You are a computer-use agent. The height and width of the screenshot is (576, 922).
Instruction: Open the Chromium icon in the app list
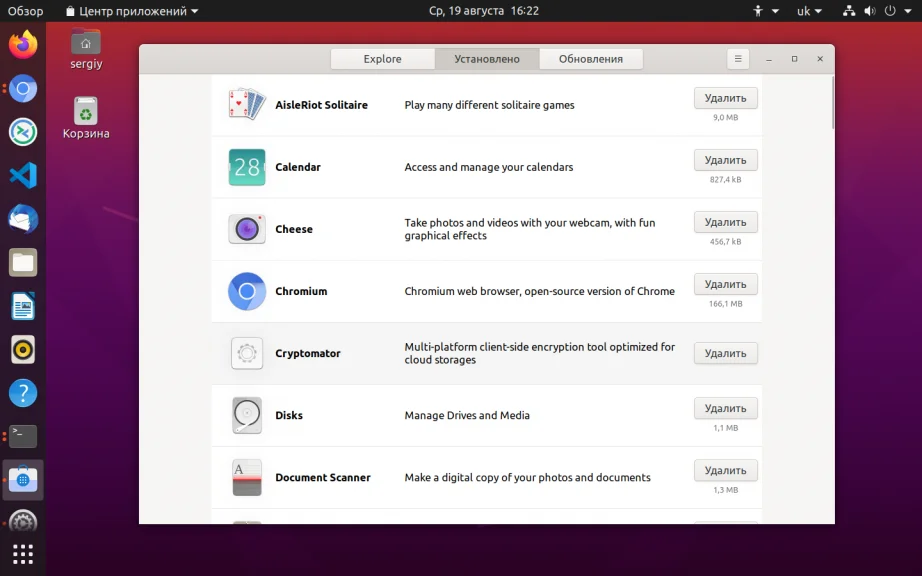click(x=247, y=291)
